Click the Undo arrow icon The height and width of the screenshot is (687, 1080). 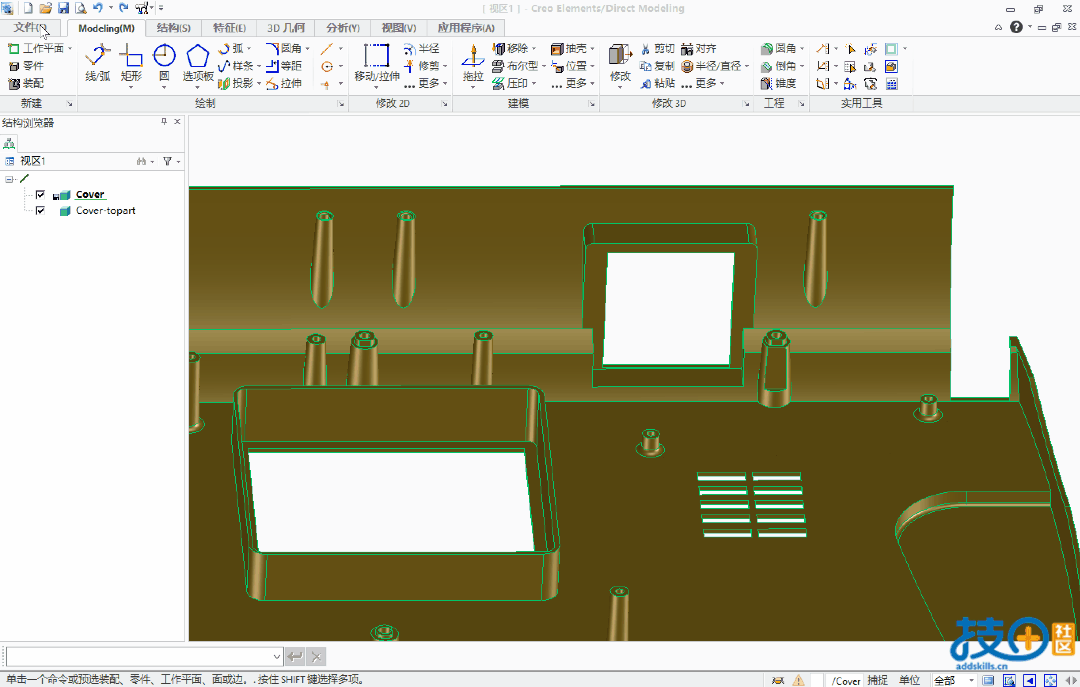point(97,8)
